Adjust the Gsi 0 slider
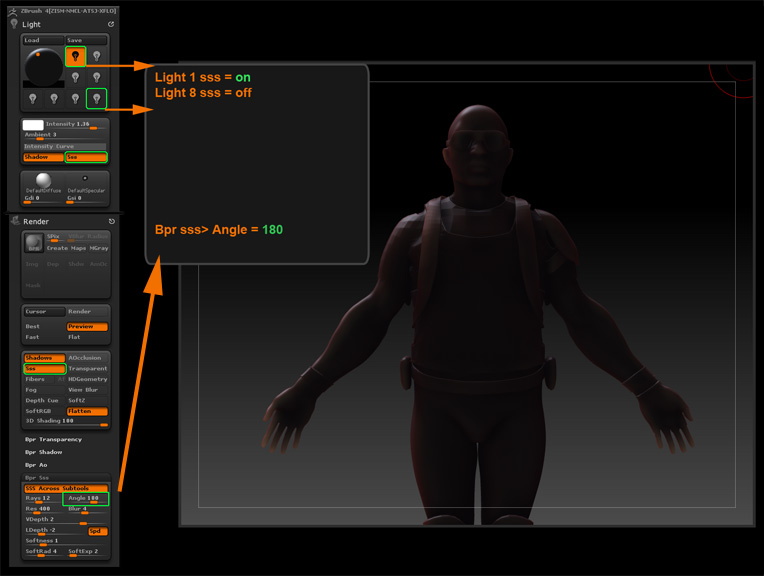The height and width of the screenshot is (576, 764). 86,199
